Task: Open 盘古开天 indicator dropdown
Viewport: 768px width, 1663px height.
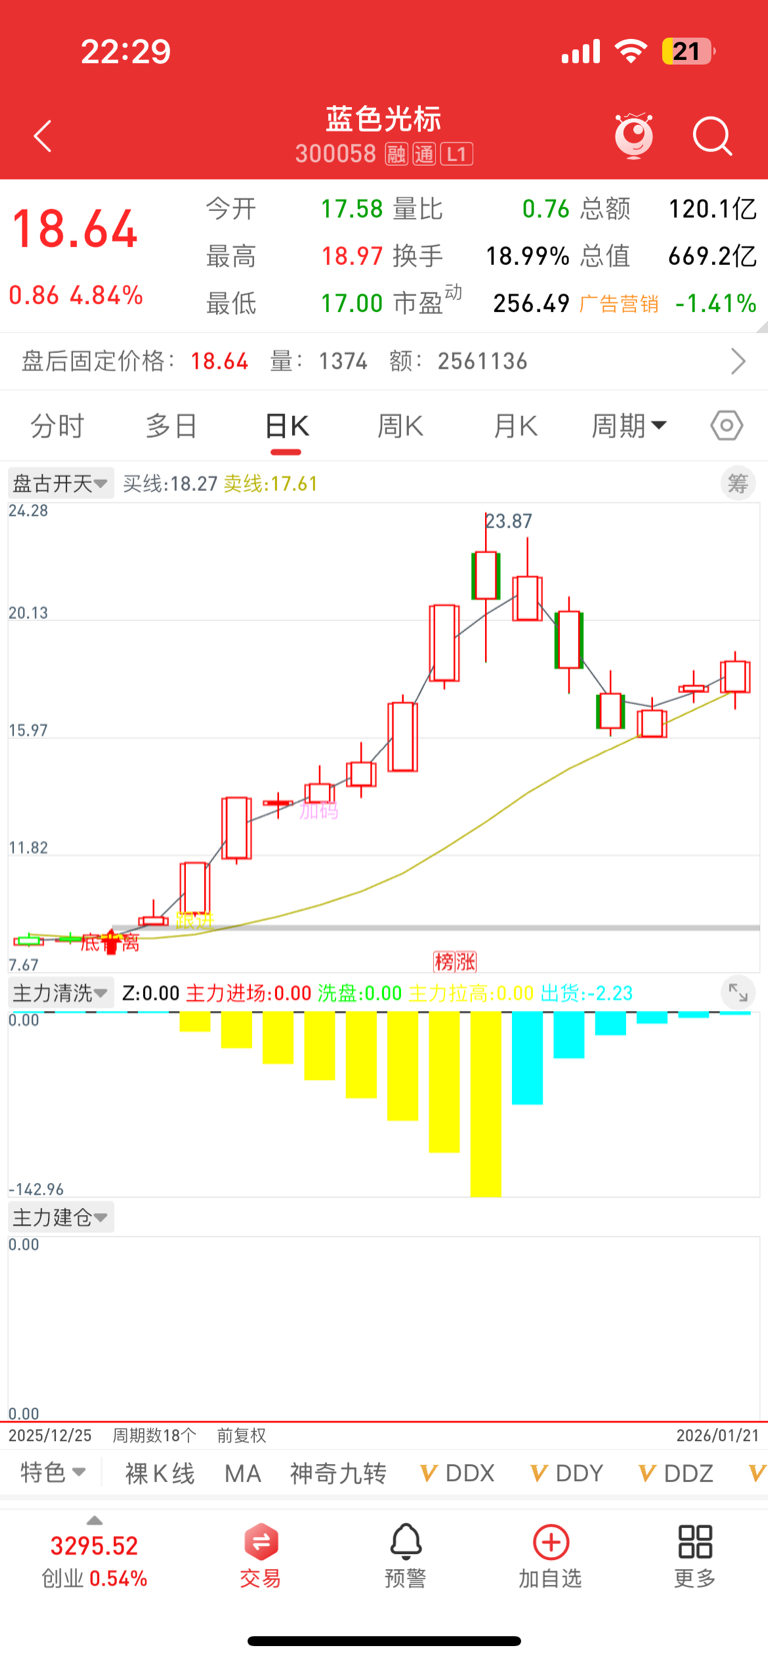Action: (61, 484)
